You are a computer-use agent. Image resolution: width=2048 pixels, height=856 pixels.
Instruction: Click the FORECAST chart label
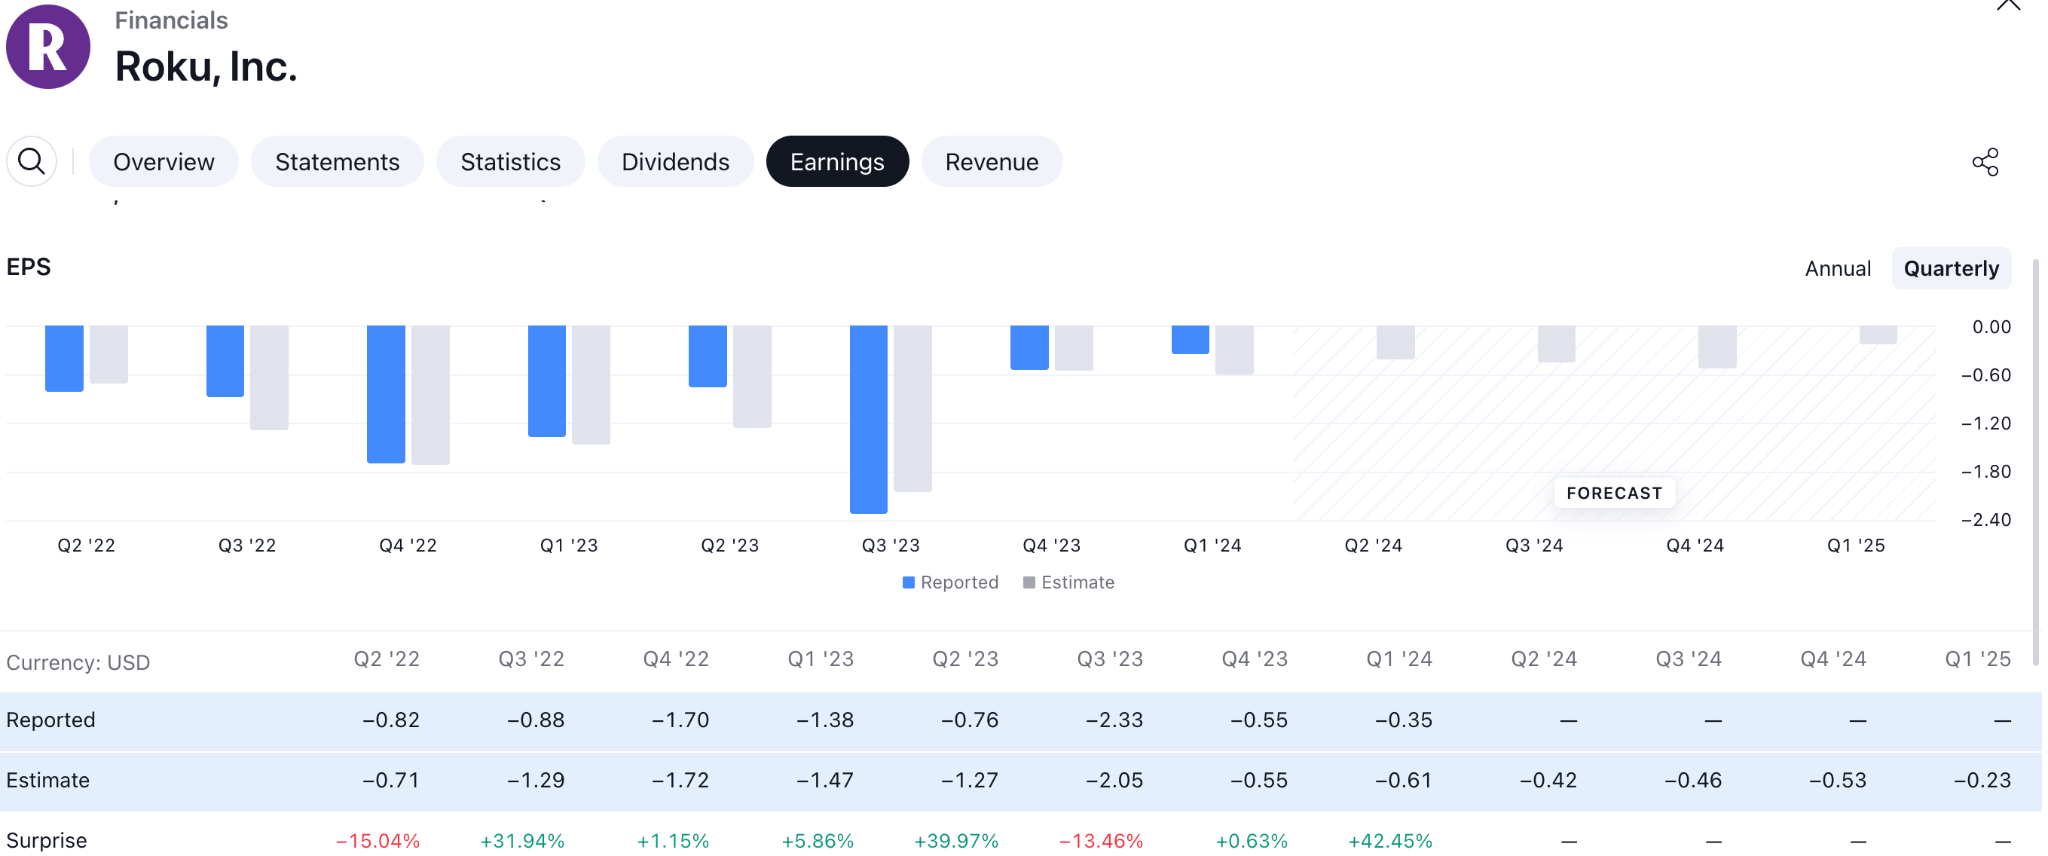pos(1614,493)
